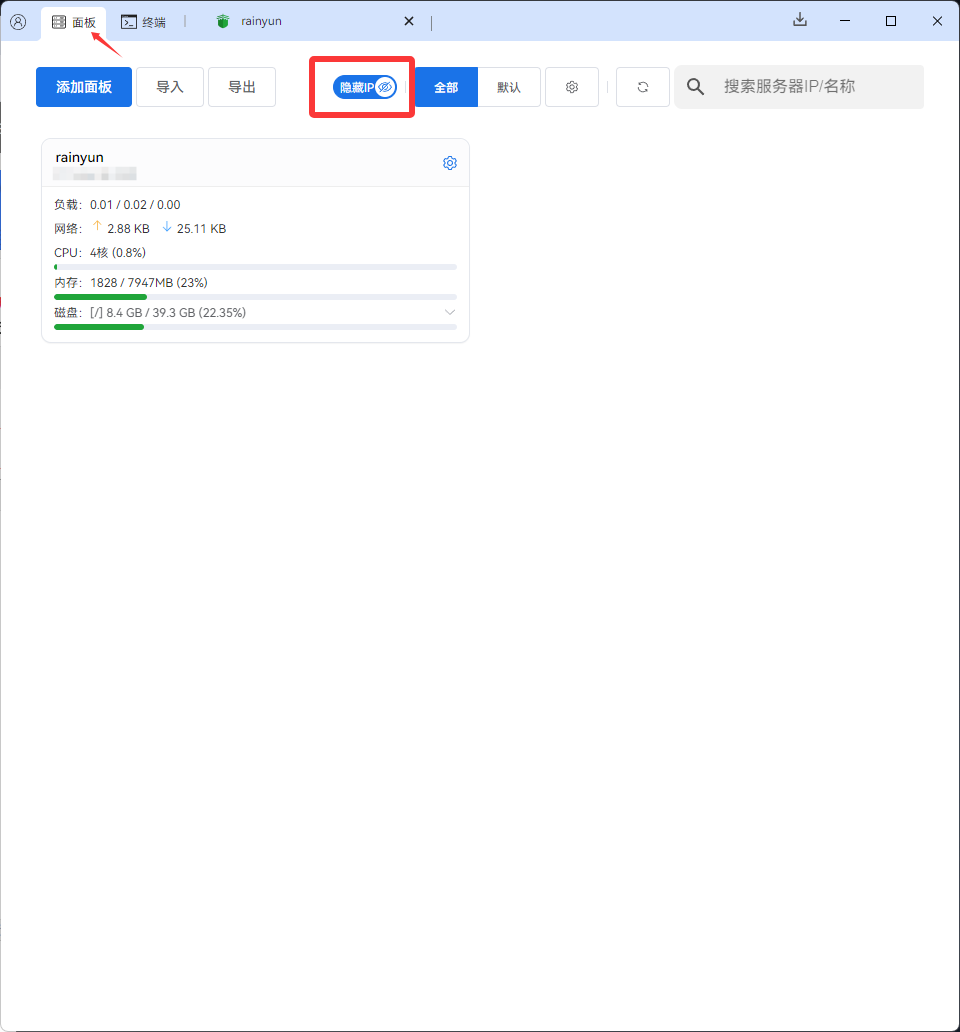Click the download arrow next to 25.11 KB
This screenshot has height=1032, width=960.
[x=167, y=228]
